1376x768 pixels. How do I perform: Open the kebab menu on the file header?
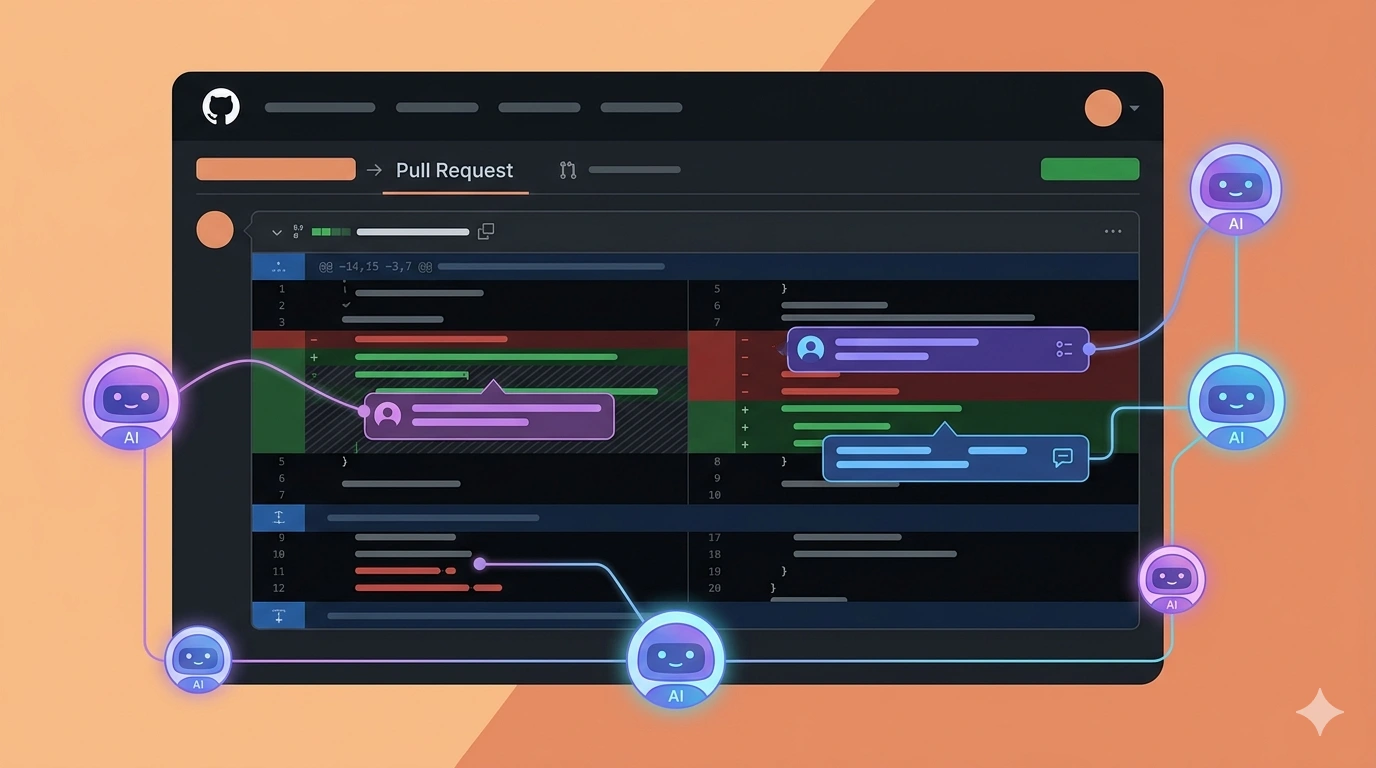click(1112, 231)
